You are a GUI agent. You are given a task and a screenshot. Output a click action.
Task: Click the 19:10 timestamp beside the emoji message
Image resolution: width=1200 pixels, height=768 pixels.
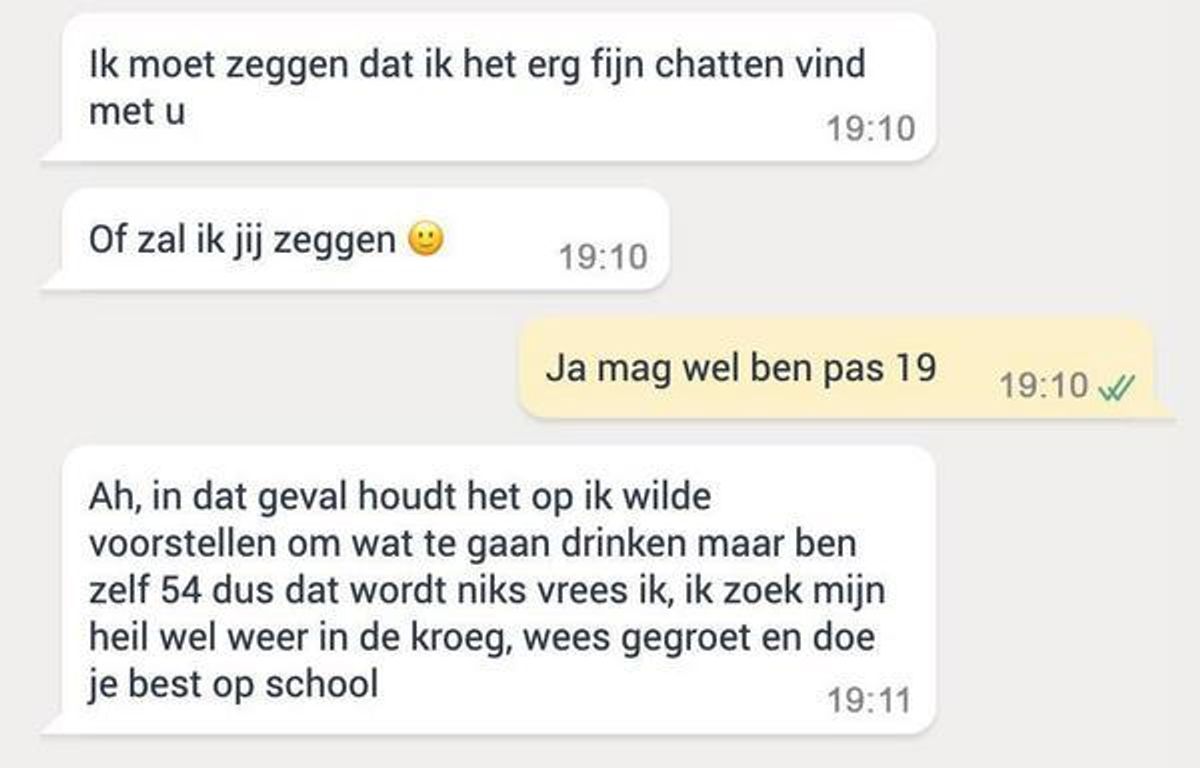click(603, 257)
